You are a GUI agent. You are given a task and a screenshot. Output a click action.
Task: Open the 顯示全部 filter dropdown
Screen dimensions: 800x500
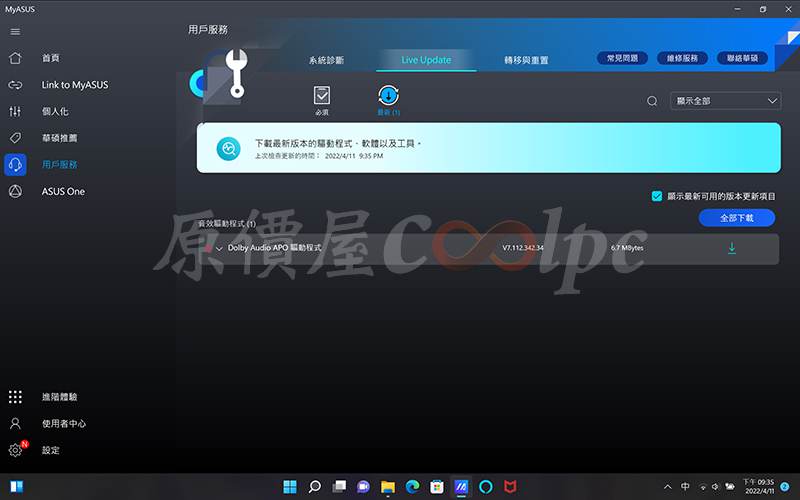[726, 101]
